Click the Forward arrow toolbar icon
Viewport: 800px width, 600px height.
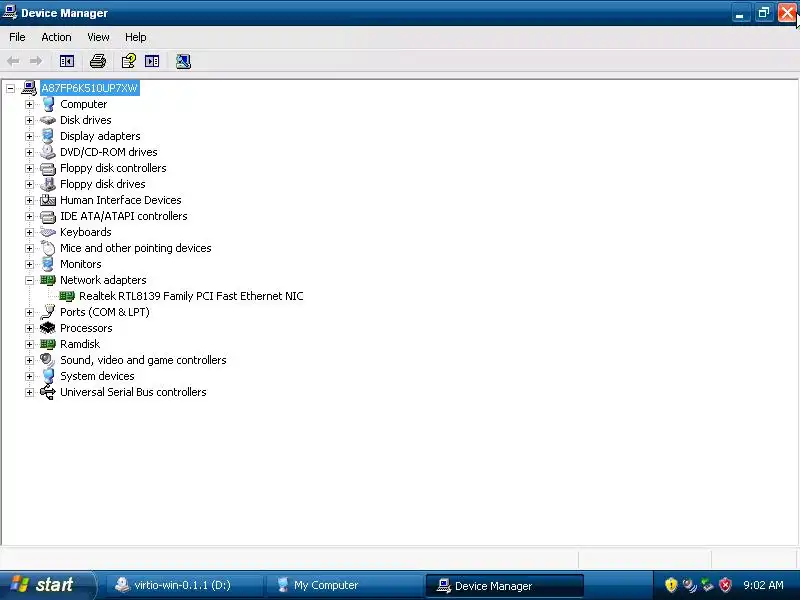[36, 62]
